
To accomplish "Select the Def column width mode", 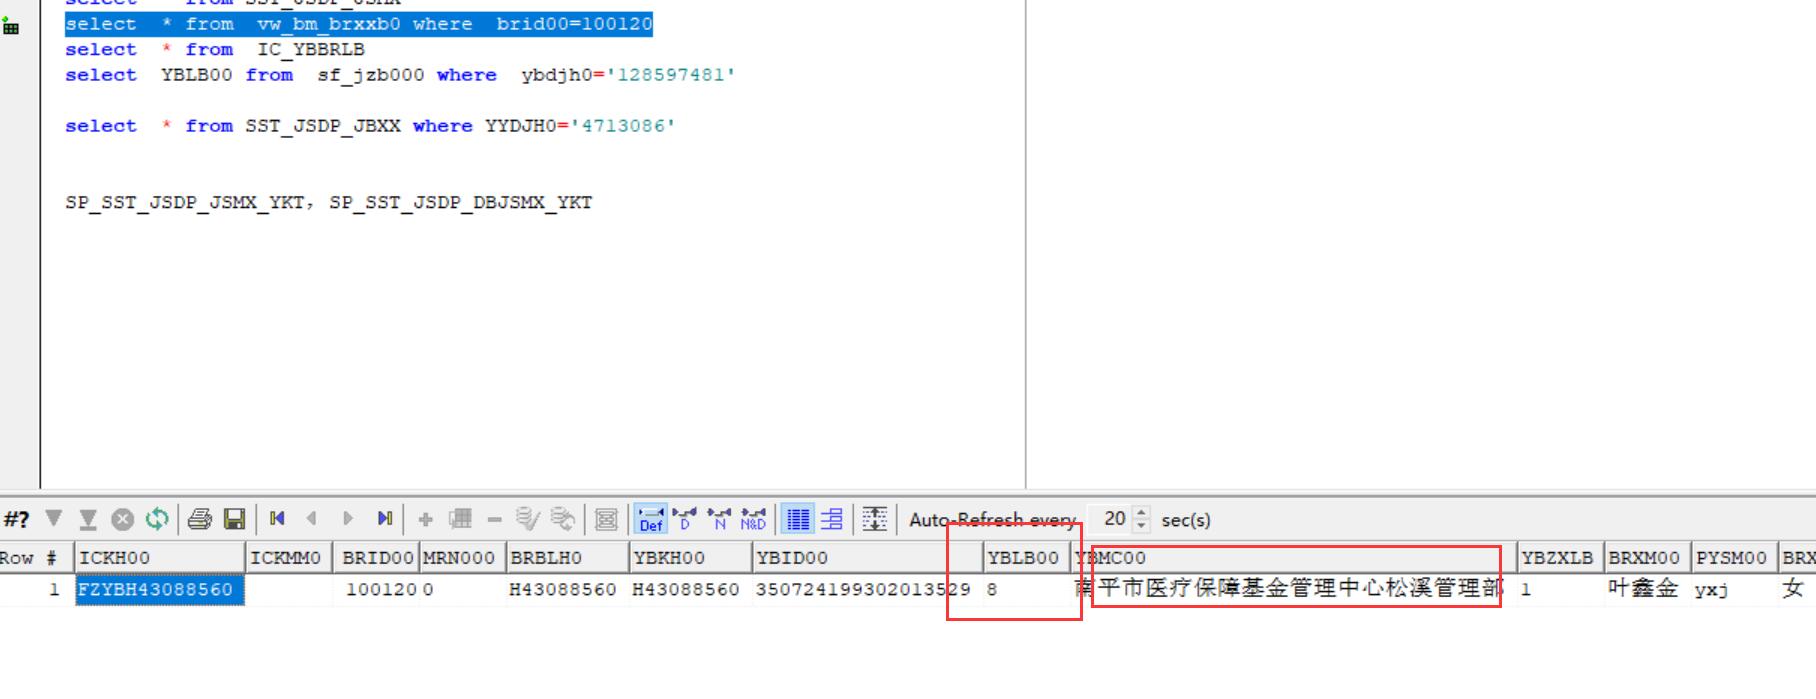I will point(651,519).
